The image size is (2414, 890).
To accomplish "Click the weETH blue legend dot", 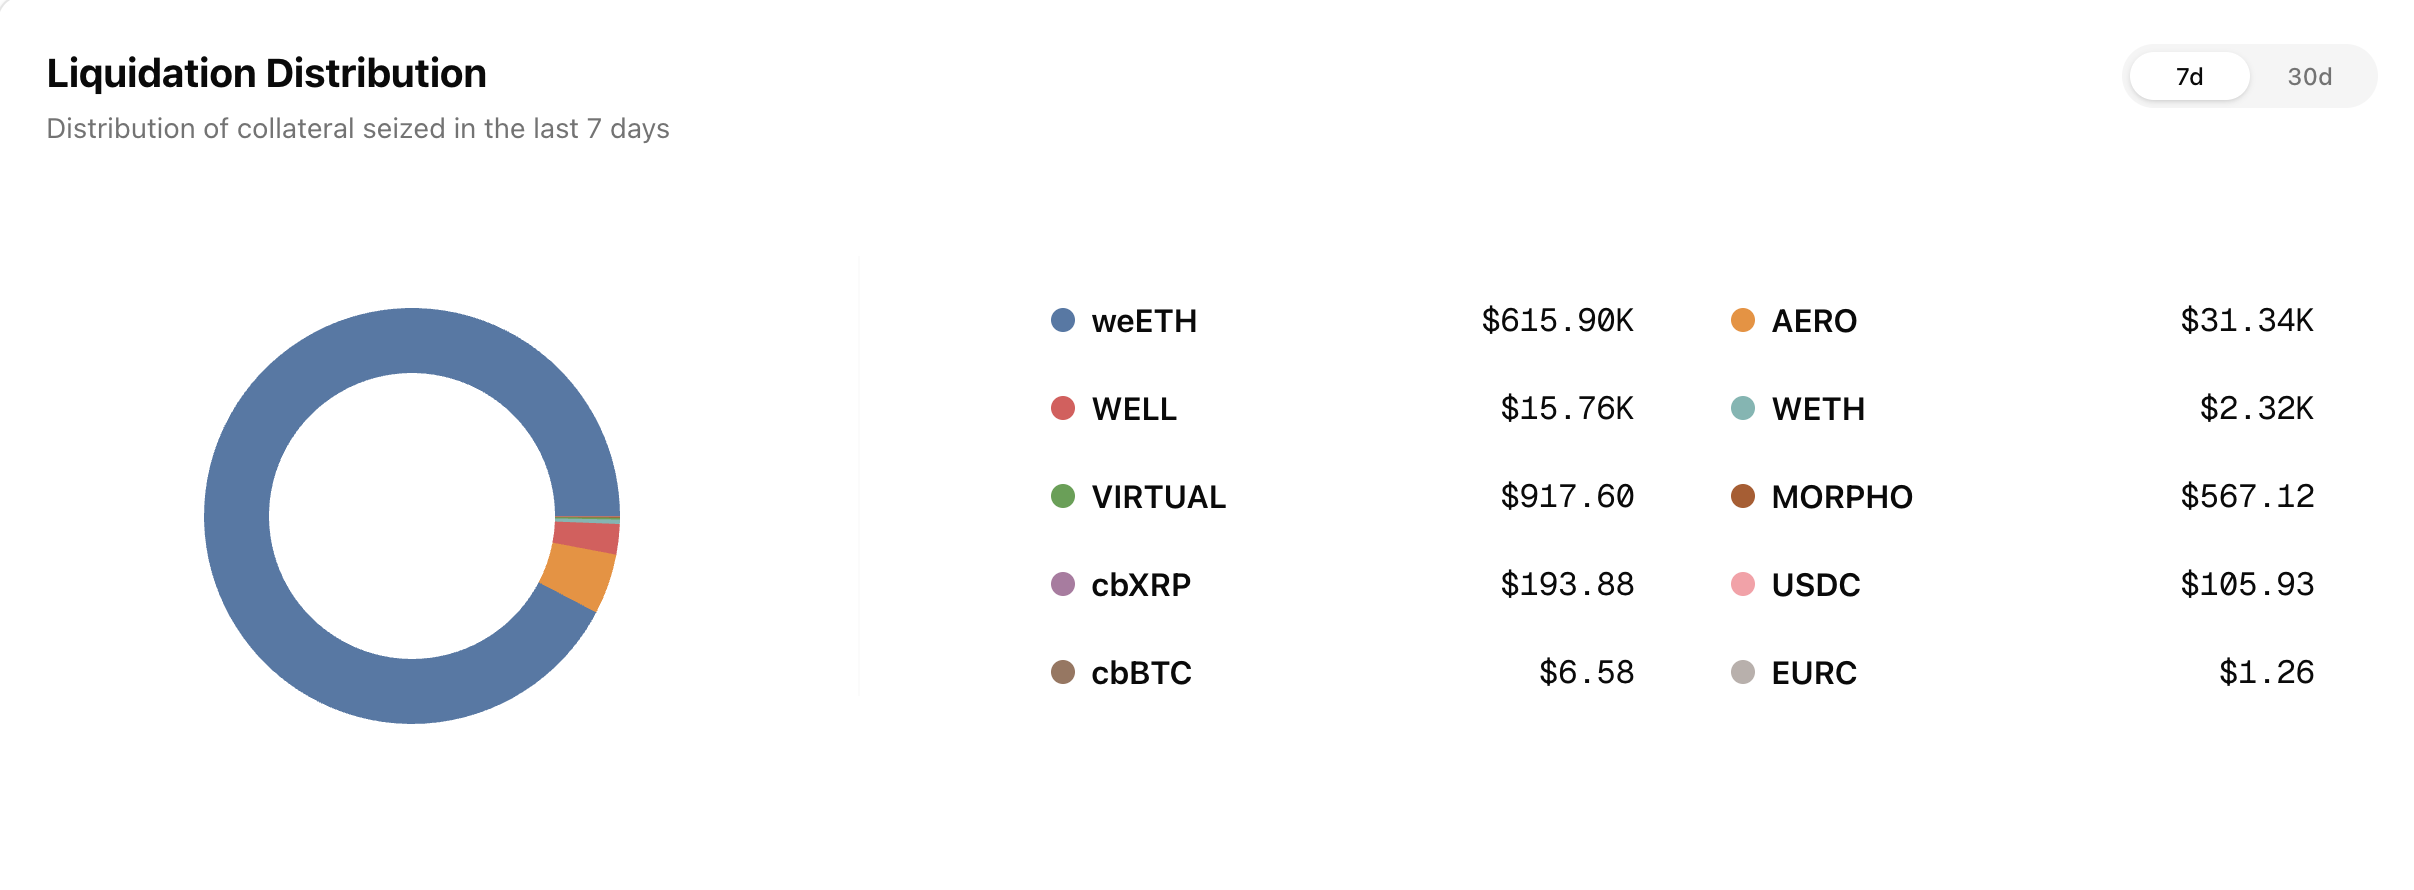I will click(1063, 320).
